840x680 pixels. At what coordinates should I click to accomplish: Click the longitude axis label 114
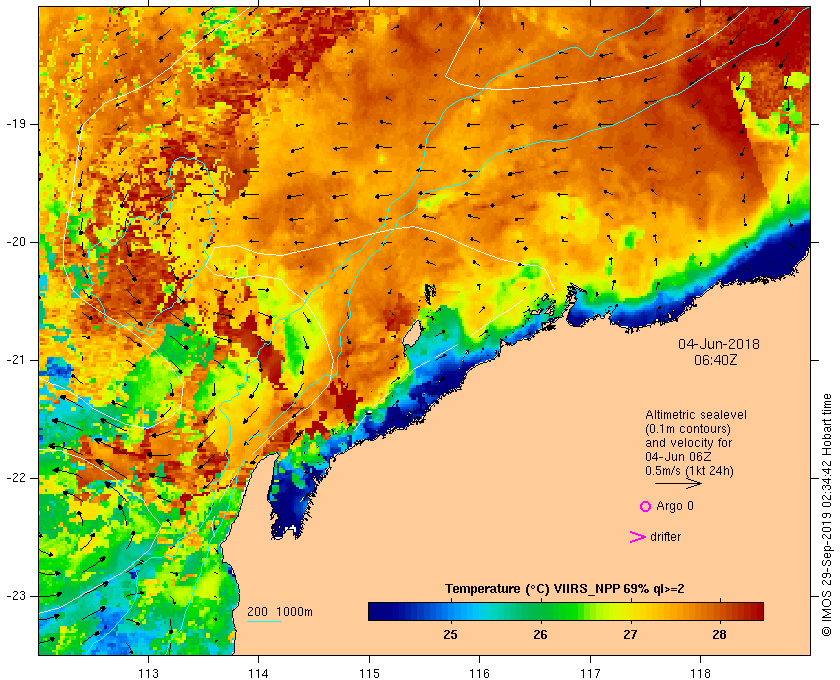[258, 674]
